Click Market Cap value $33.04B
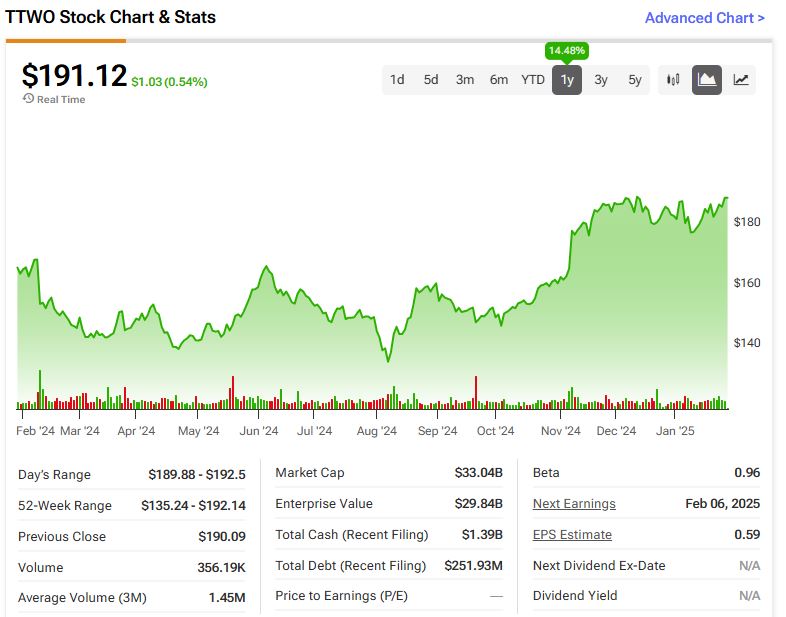Image resolution: width=786 pixels, height=617 pixels. point(479,473)
